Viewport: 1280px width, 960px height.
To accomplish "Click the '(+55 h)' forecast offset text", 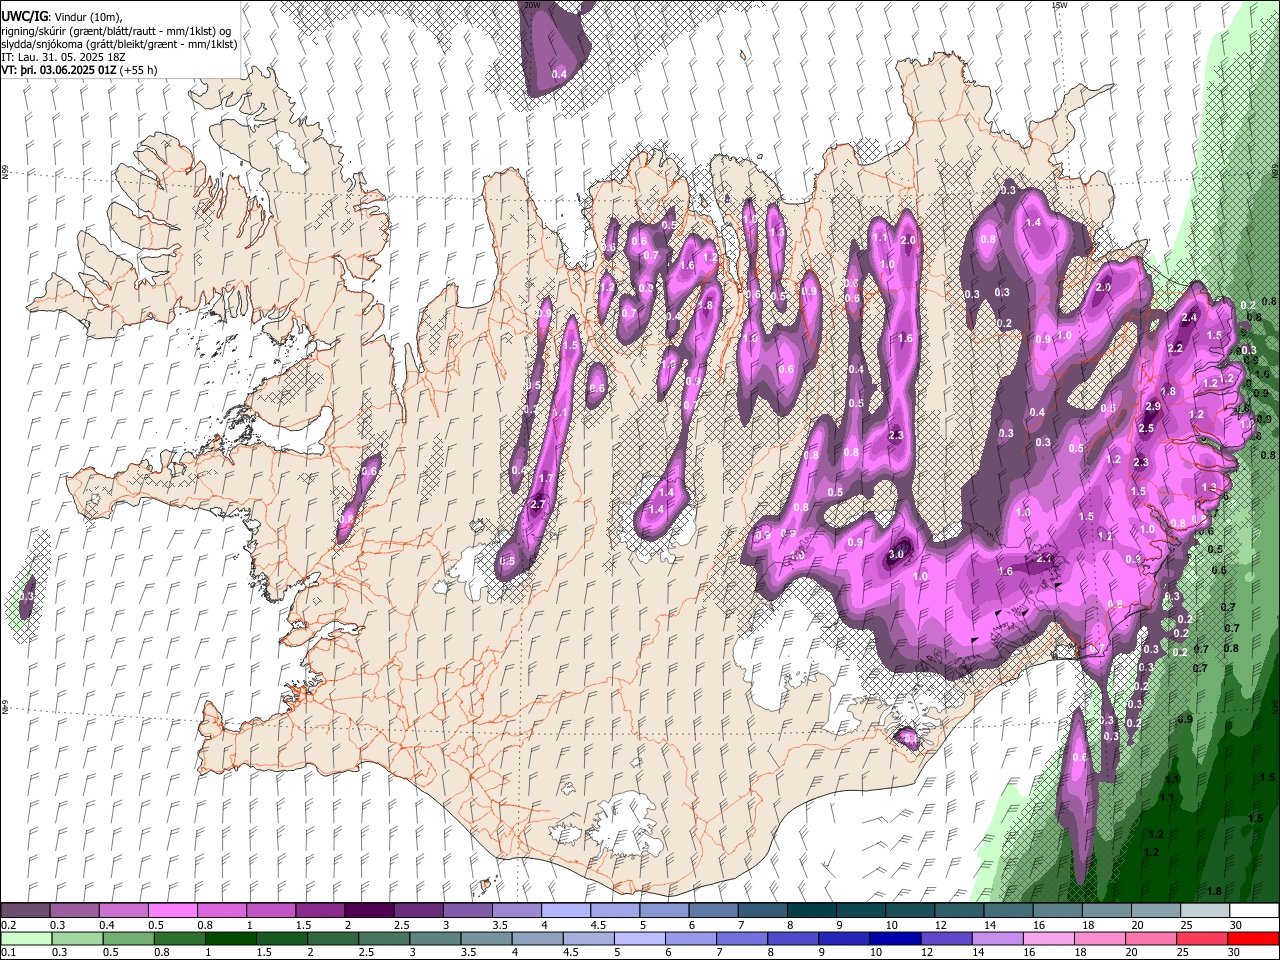I will [x=138, y=70].
